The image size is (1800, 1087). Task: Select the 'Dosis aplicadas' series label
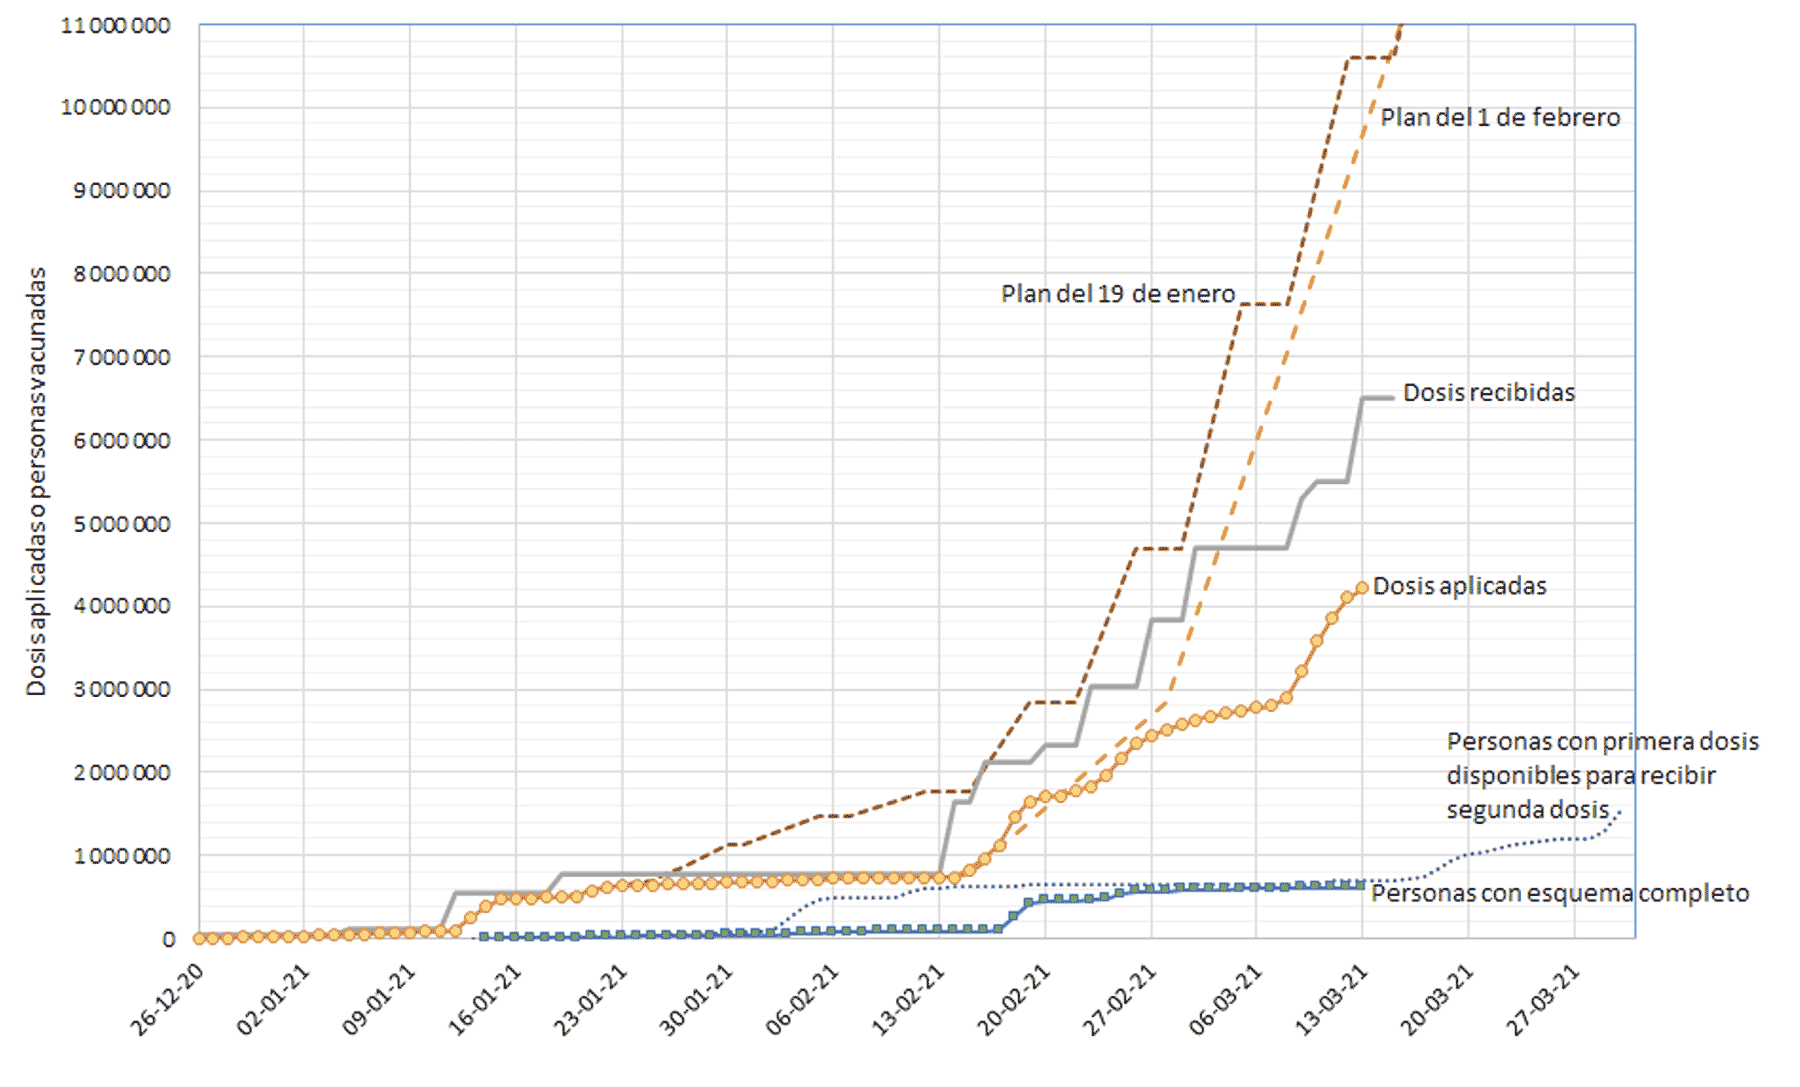[1458, 586]
